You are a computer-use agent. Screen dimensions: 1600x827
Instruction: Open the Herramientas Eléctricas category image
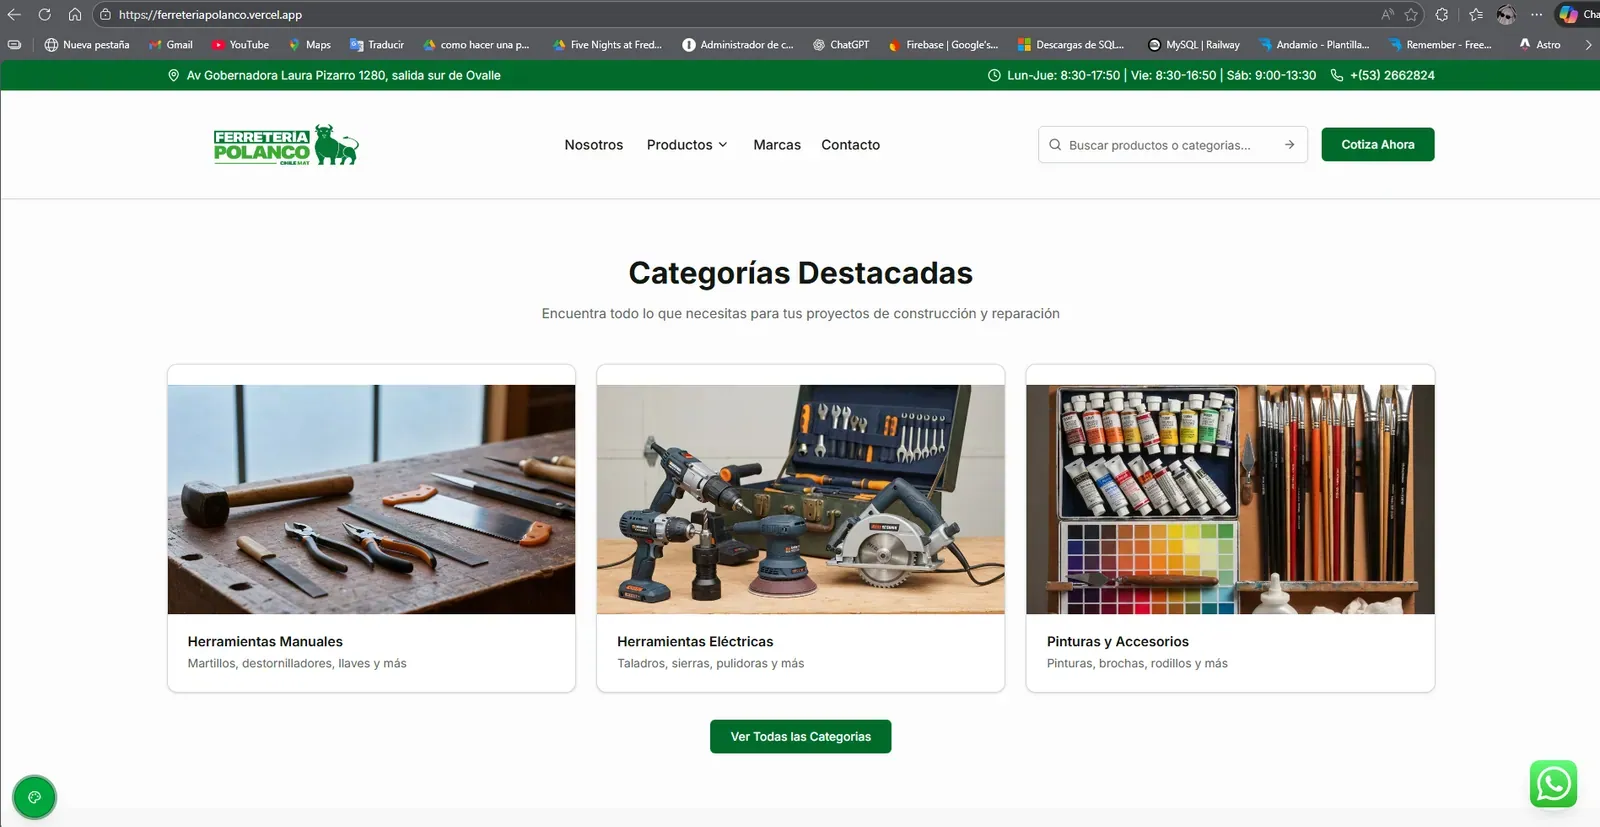800,499
